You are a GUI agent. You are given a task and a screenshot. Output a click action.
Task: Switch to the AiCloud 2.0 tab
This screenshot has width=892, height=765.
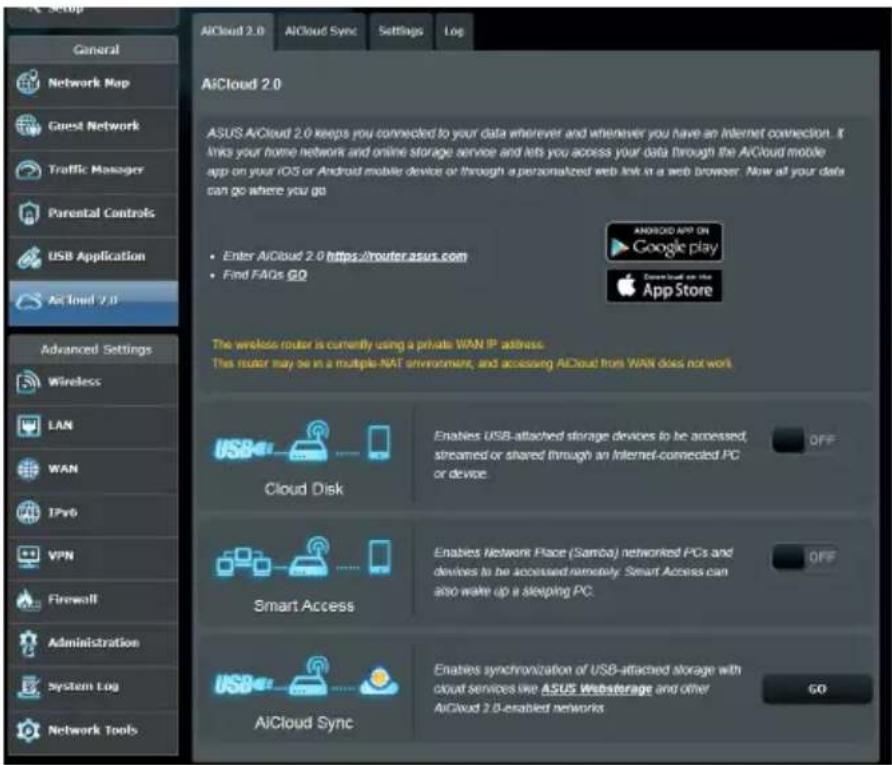pyautogui.click(x=233, y=31)
